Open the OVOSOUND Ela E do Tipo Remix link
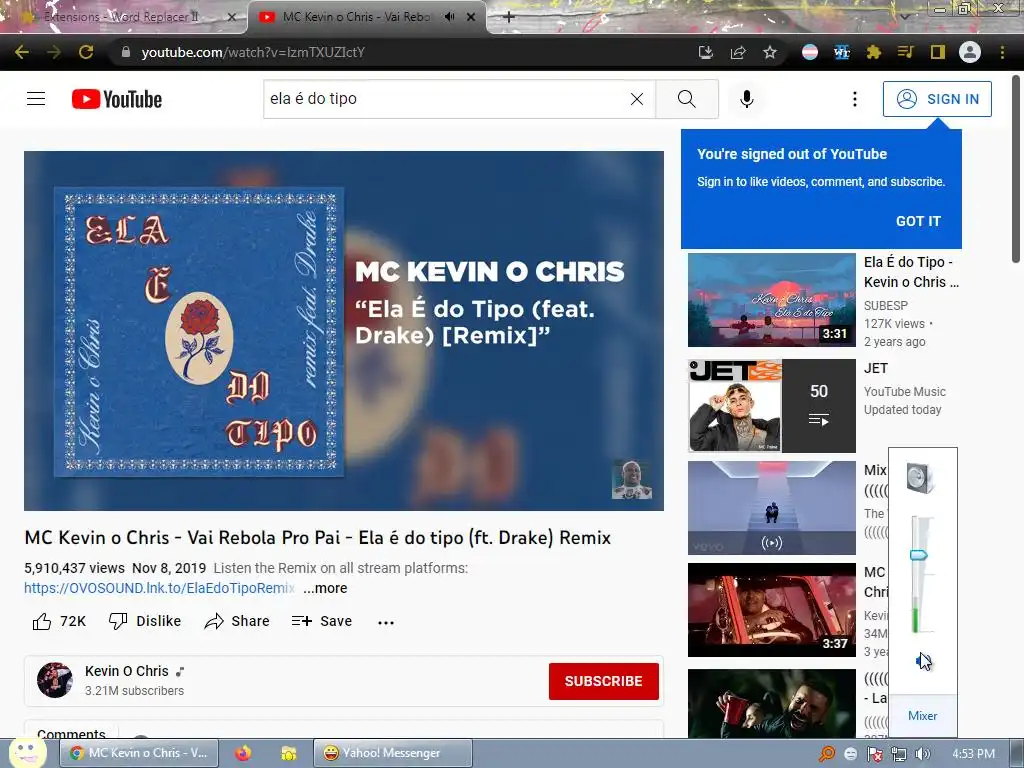 (159, 588)
